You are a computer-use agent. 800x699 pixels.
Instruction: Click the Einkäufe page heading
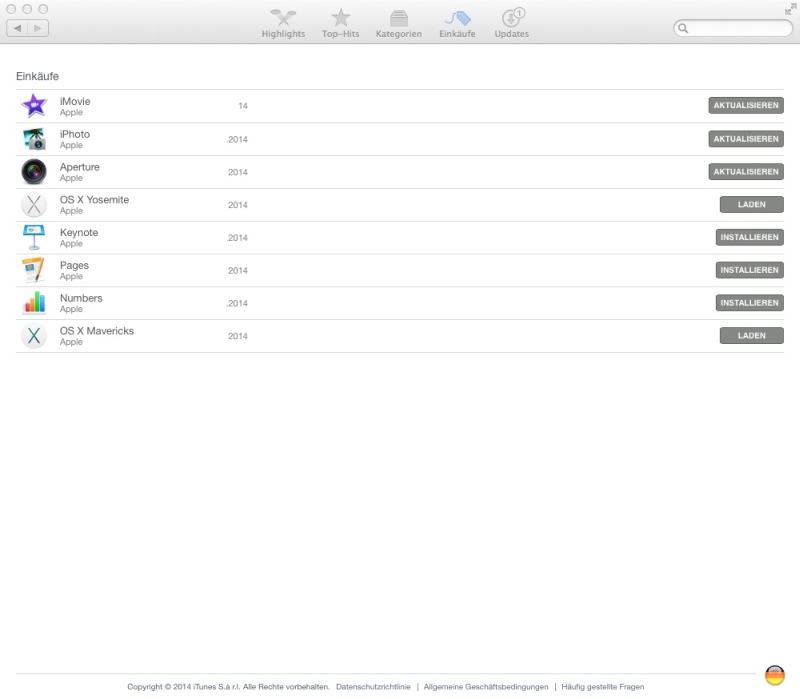coord(37,77)
